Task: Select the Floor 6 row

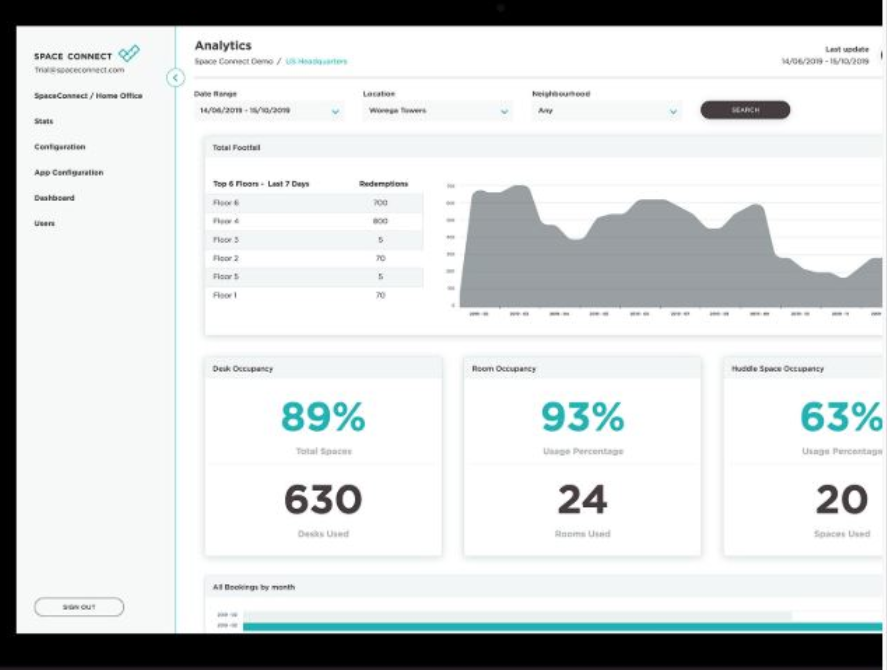Action: [x=314, y=203]
